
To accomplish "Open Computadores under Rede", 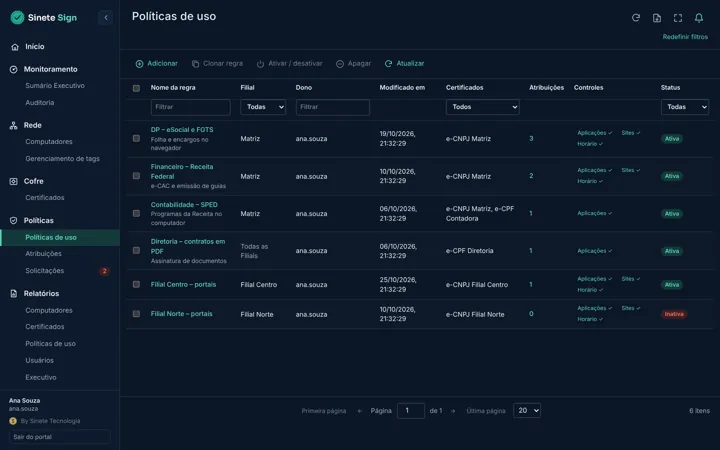I will point(49,142).
